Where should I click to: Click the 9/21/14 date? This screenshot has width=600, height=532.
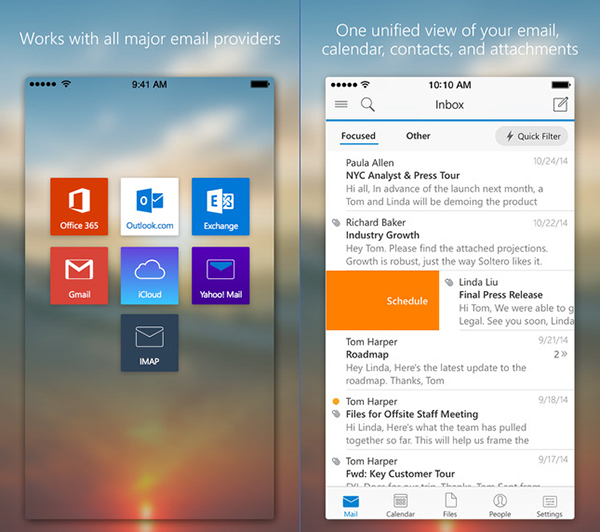pyautogui.click(x=553, y=340)
